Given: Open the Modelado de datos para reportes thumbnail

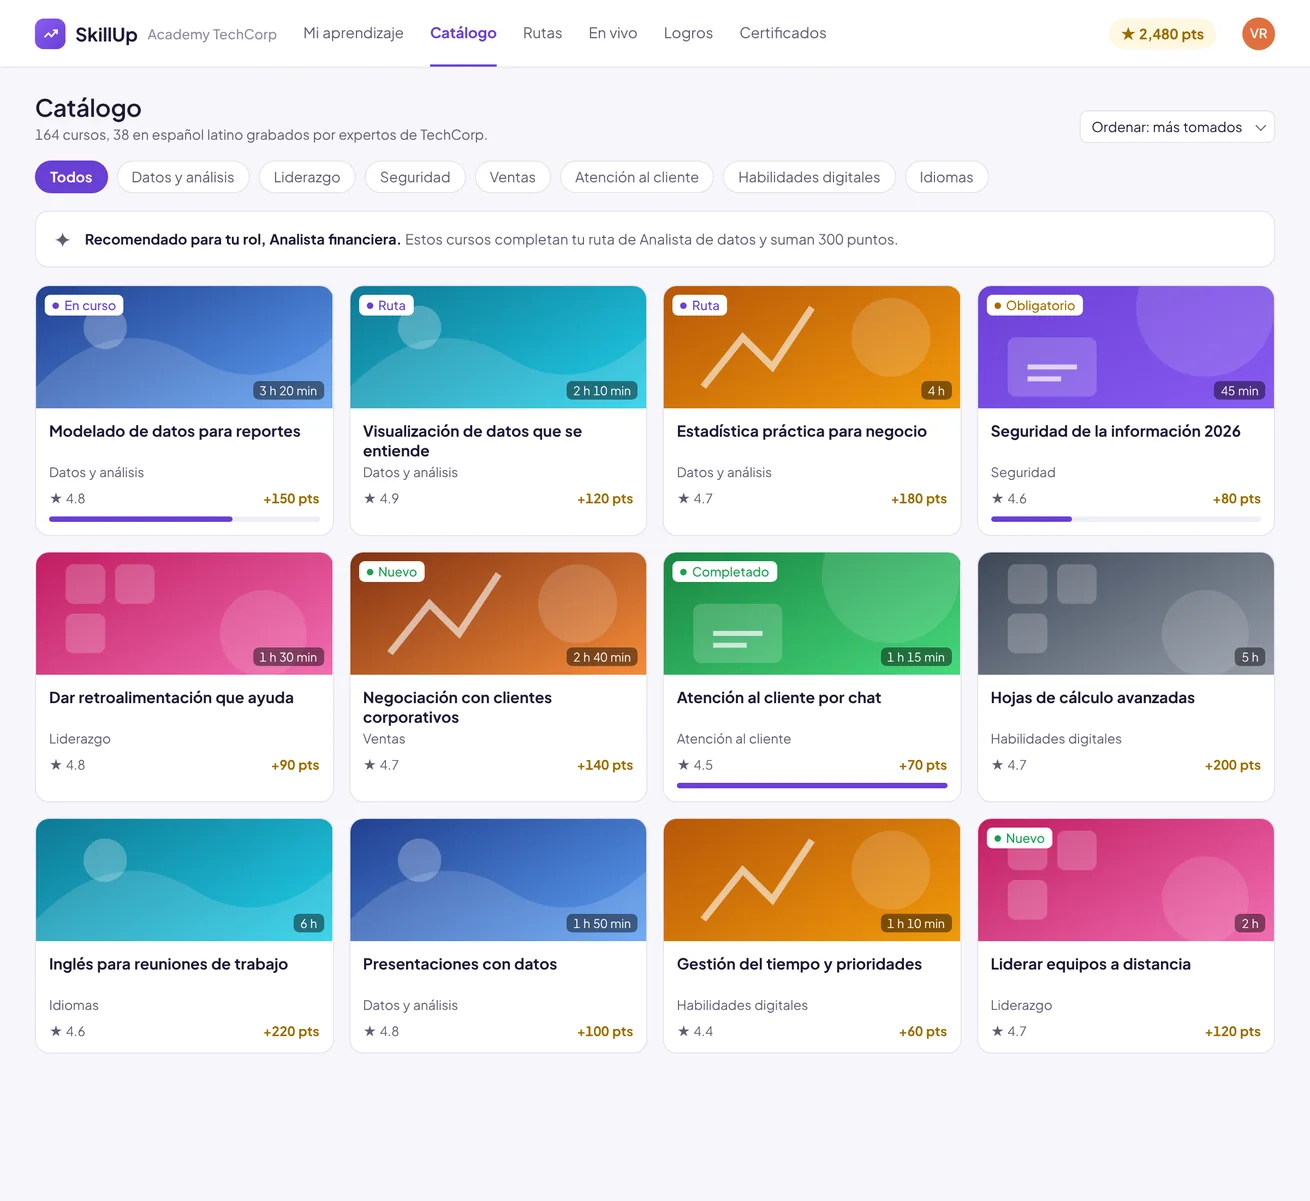Looking at the screenshot, I should point(184,347).
